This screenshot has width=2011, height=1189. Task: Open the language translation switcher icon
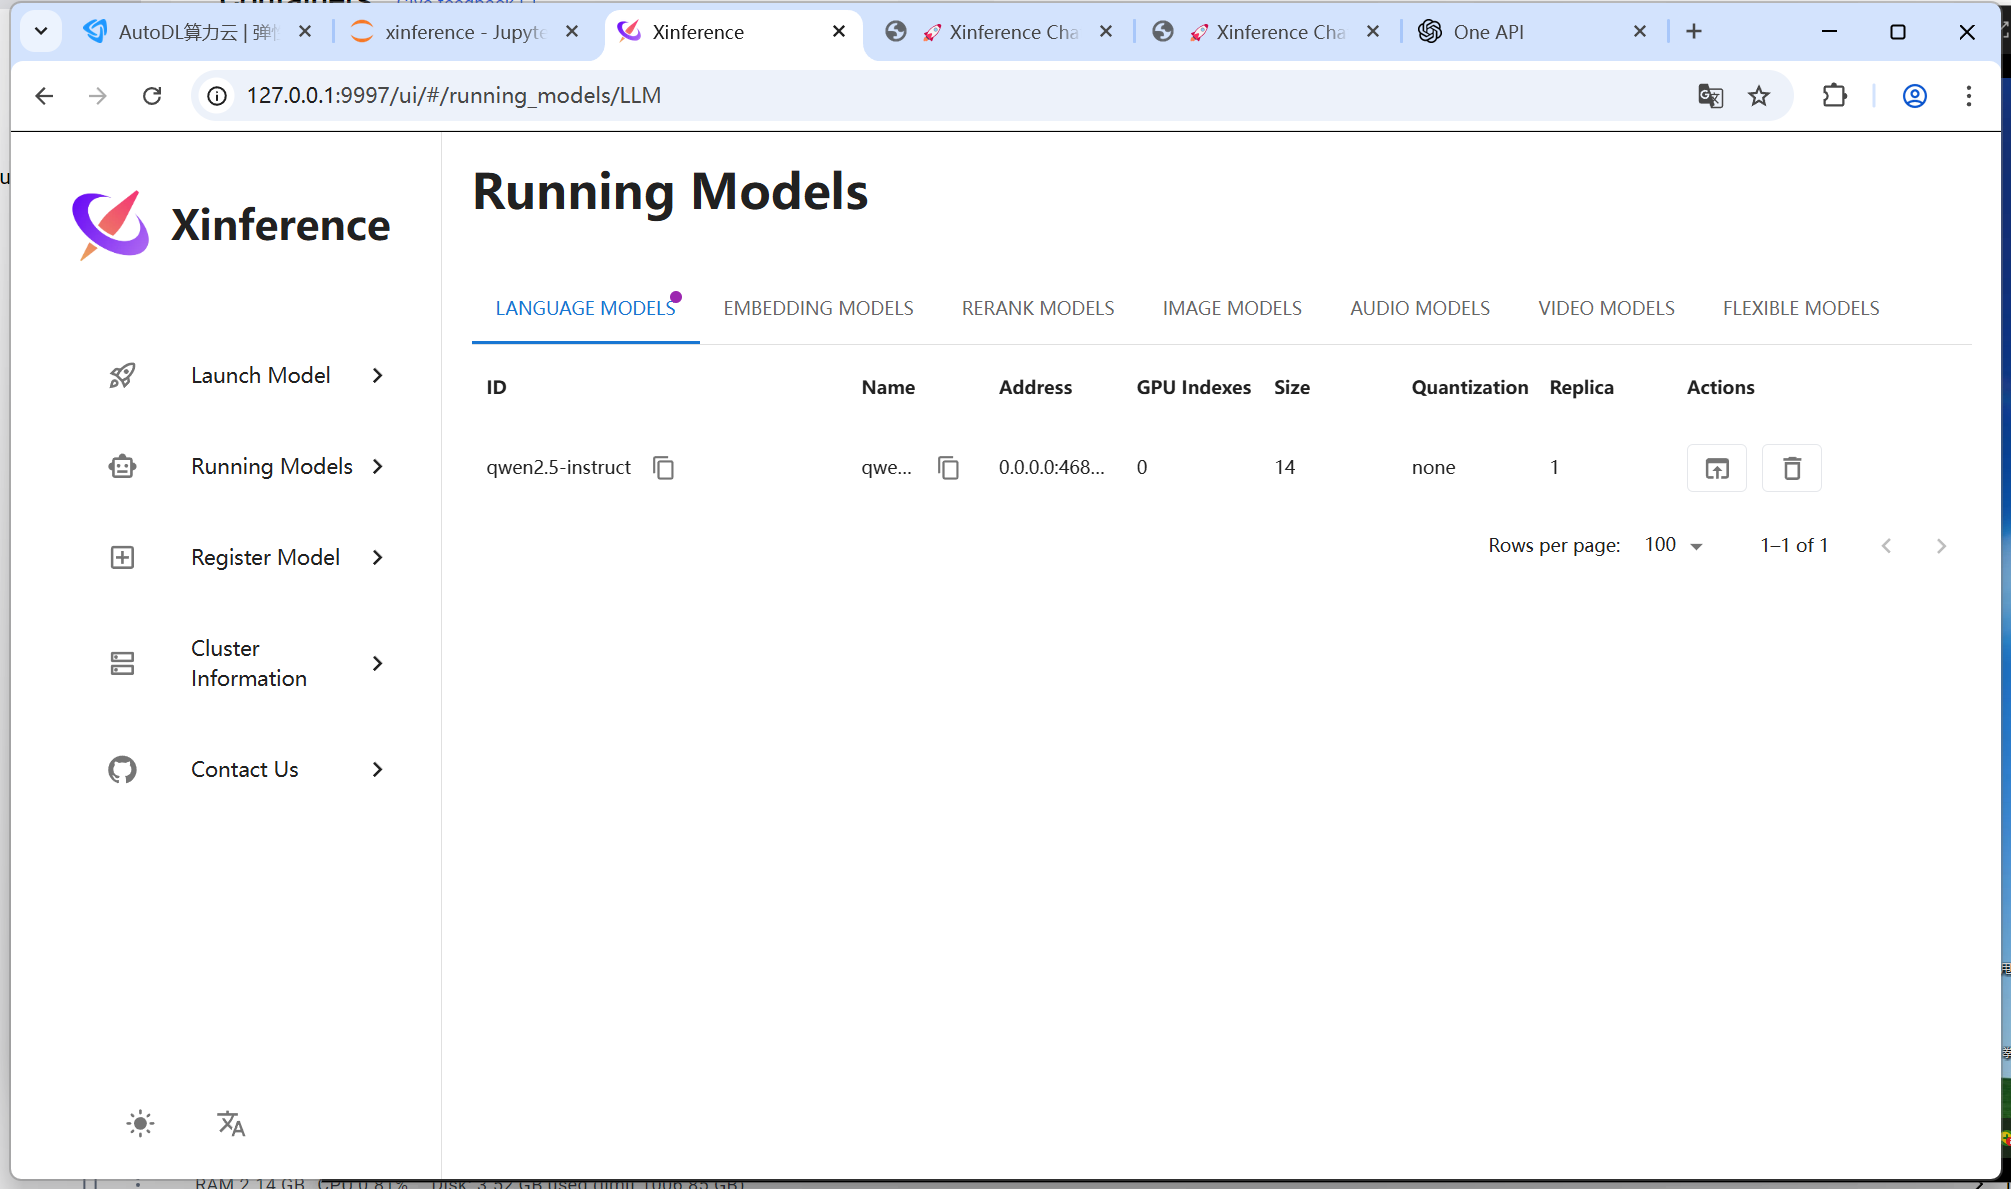point(231,1123)
